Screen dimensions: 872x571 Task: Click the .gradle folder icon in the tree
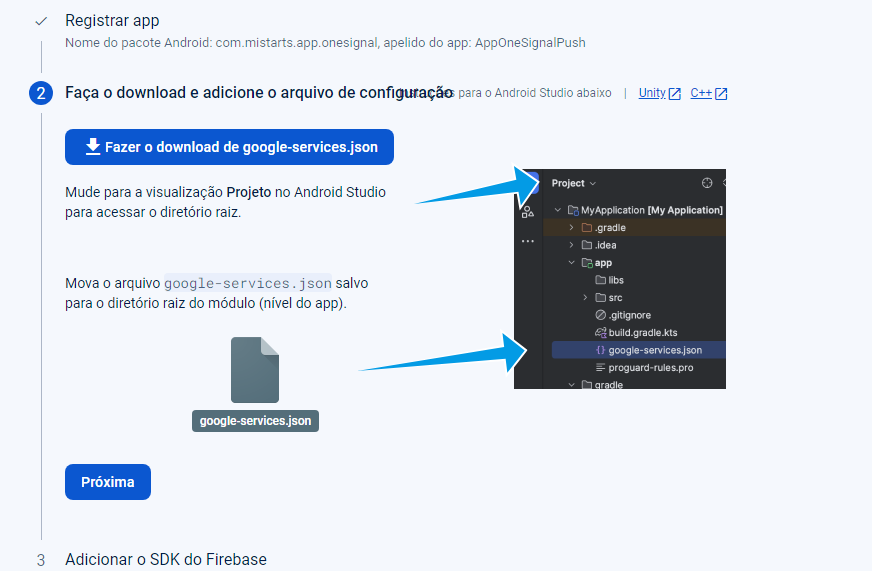coord(587,227)
